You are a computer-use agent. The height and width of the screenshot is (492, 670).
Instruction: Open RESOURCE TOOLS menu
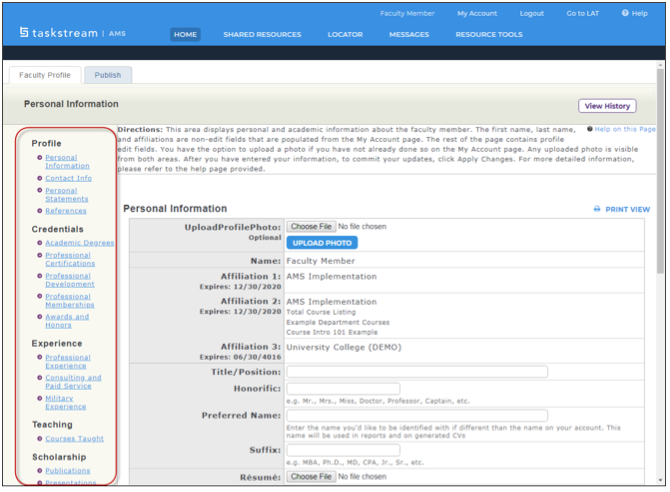[x=489, y=35]
